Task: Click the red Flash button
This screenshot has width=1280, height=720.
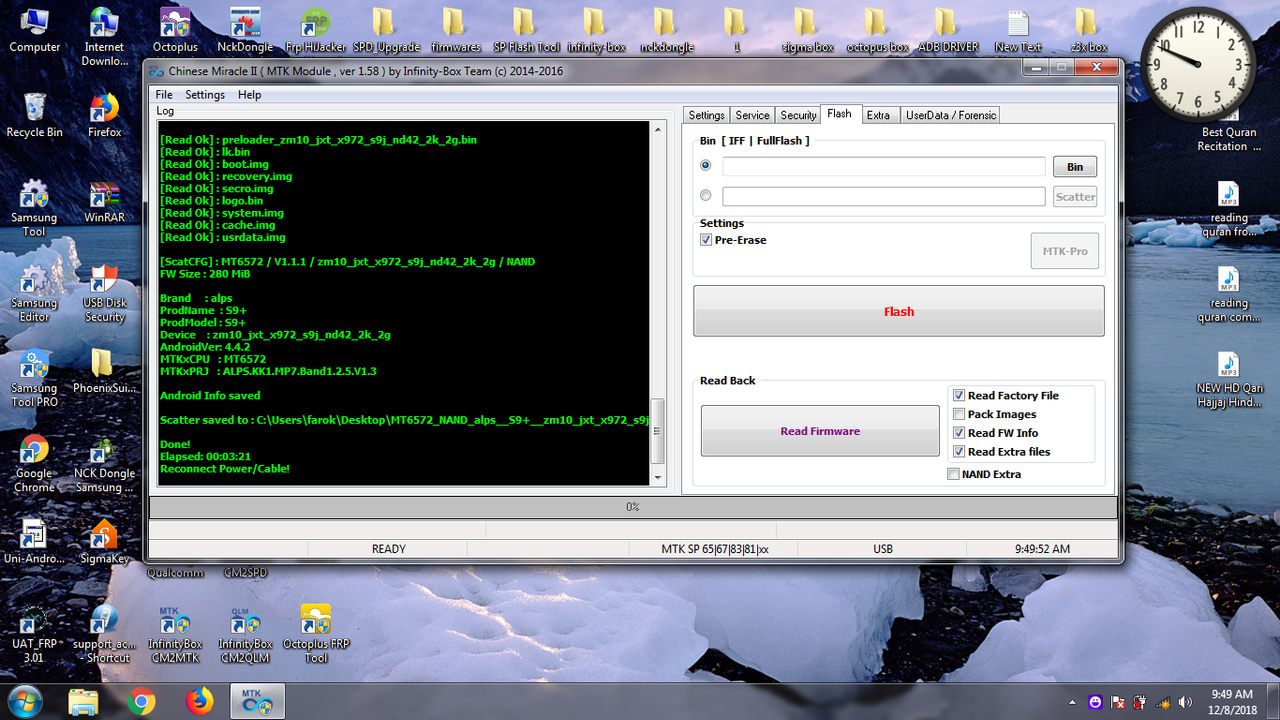Action: 899,311
